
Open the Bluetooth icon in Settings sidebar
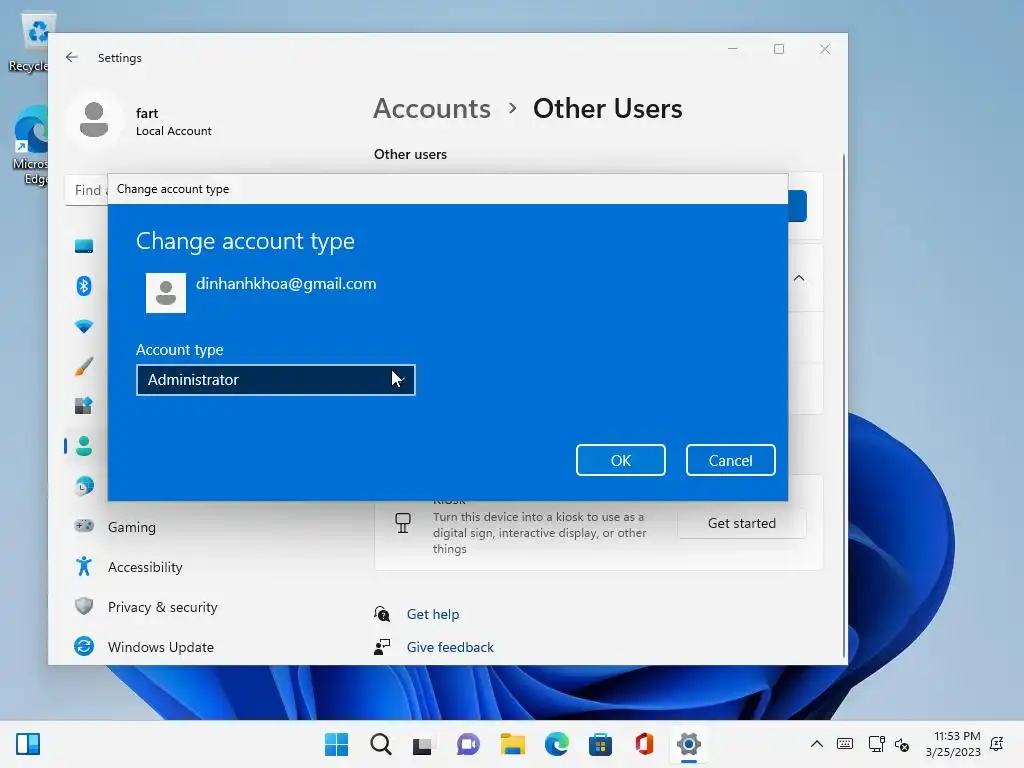tap(84, 286)
